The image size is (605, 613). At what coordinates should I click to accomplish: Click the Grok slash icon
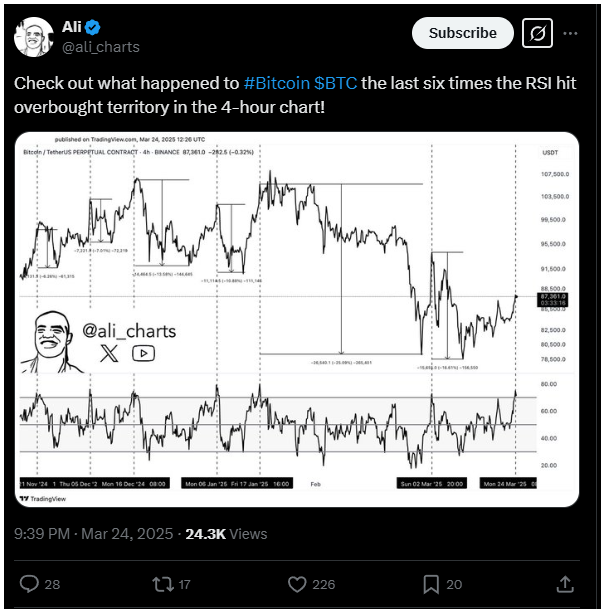pos(538,33)
